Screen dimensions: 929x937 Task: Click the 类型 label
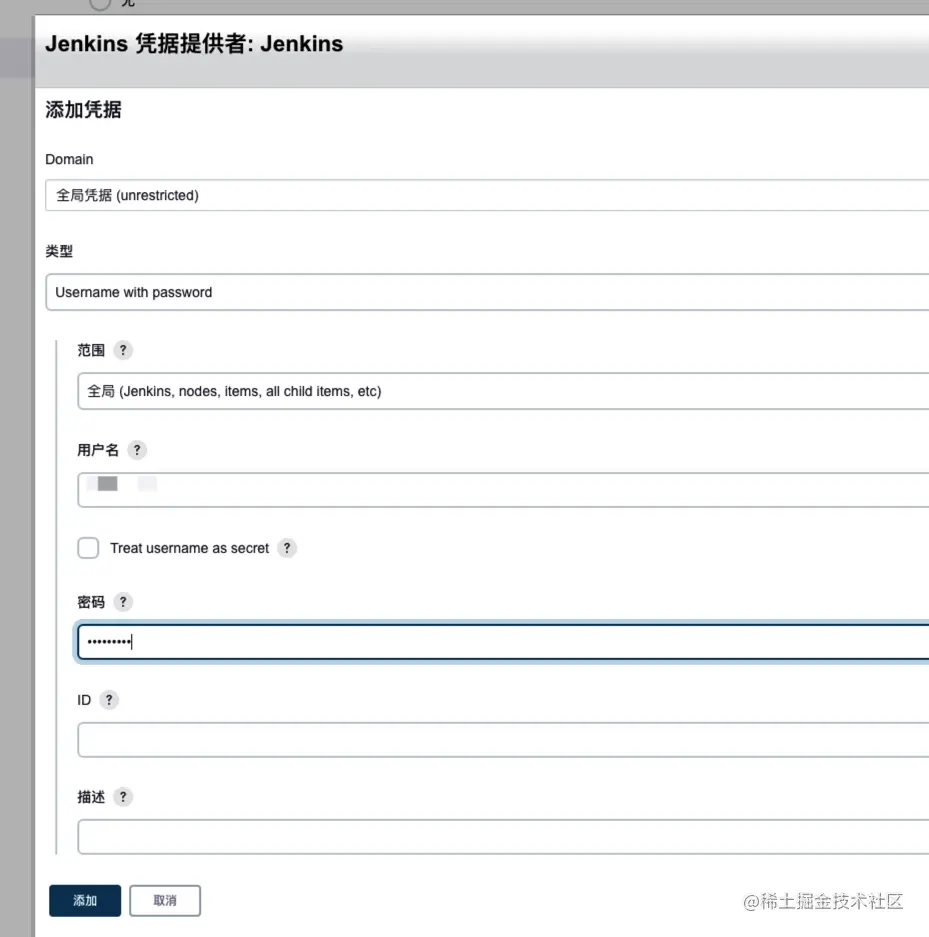click(x=59, y=252)
